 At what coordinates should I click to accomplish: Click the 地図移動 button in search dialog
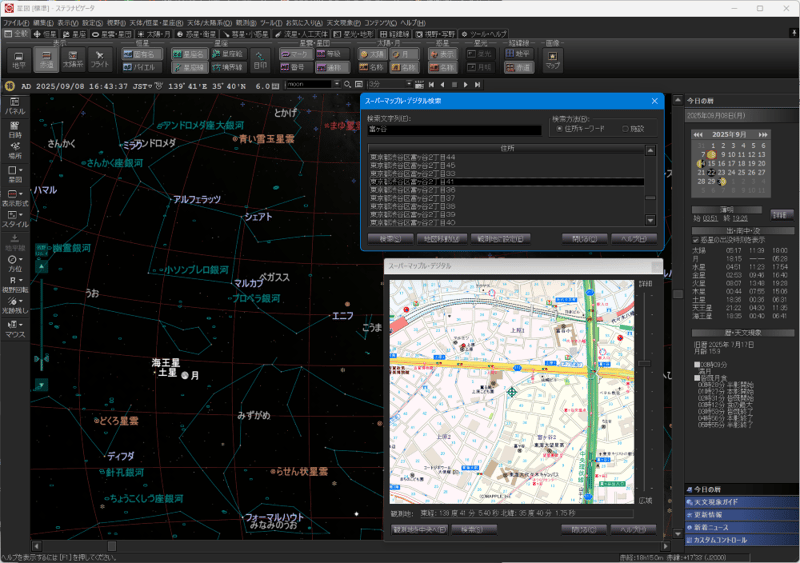441,239
